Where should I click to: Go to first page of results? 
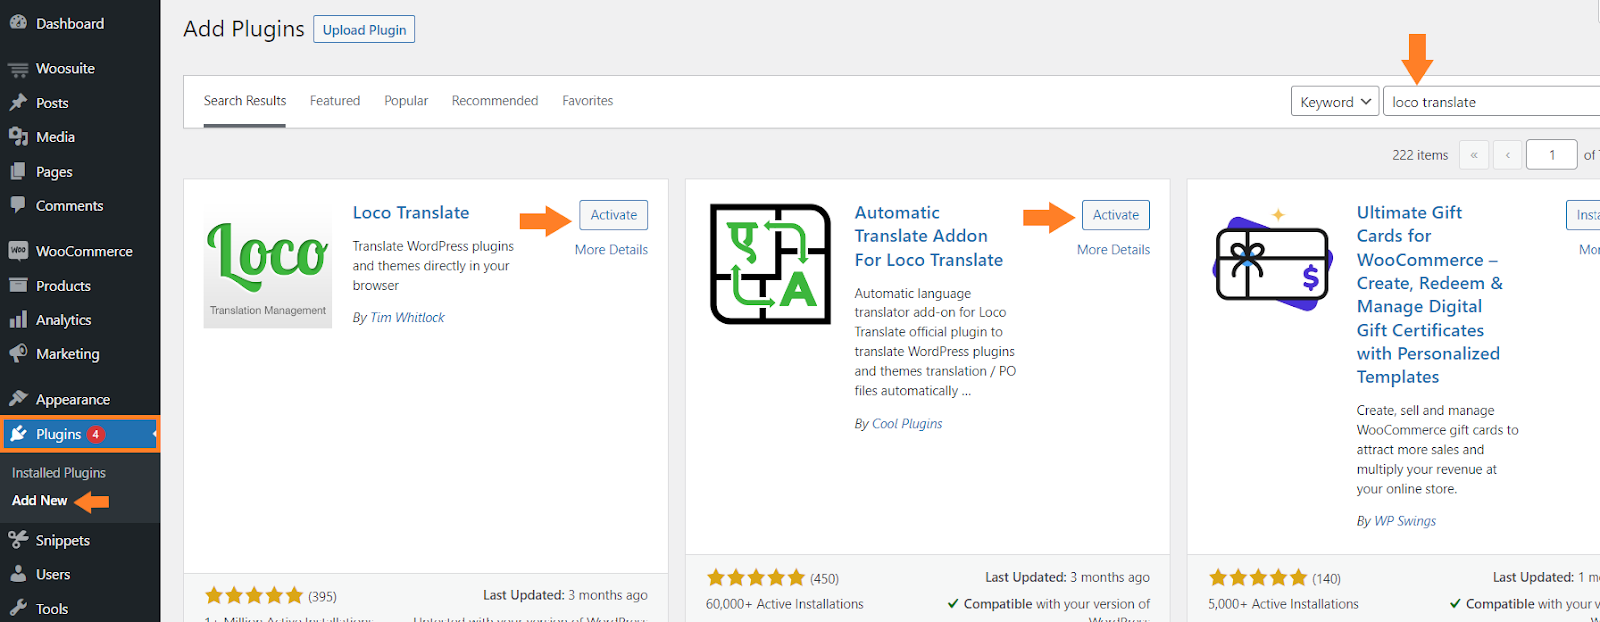tap(1474, 155)
